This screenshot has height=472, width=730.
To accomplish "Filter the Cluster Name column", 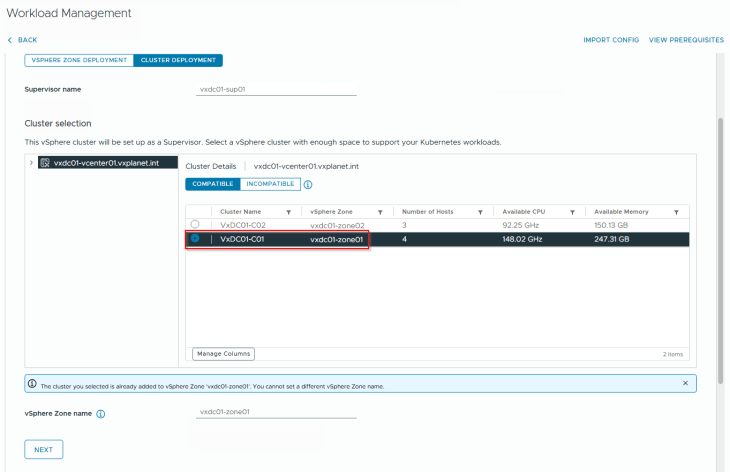I will 288,212.
